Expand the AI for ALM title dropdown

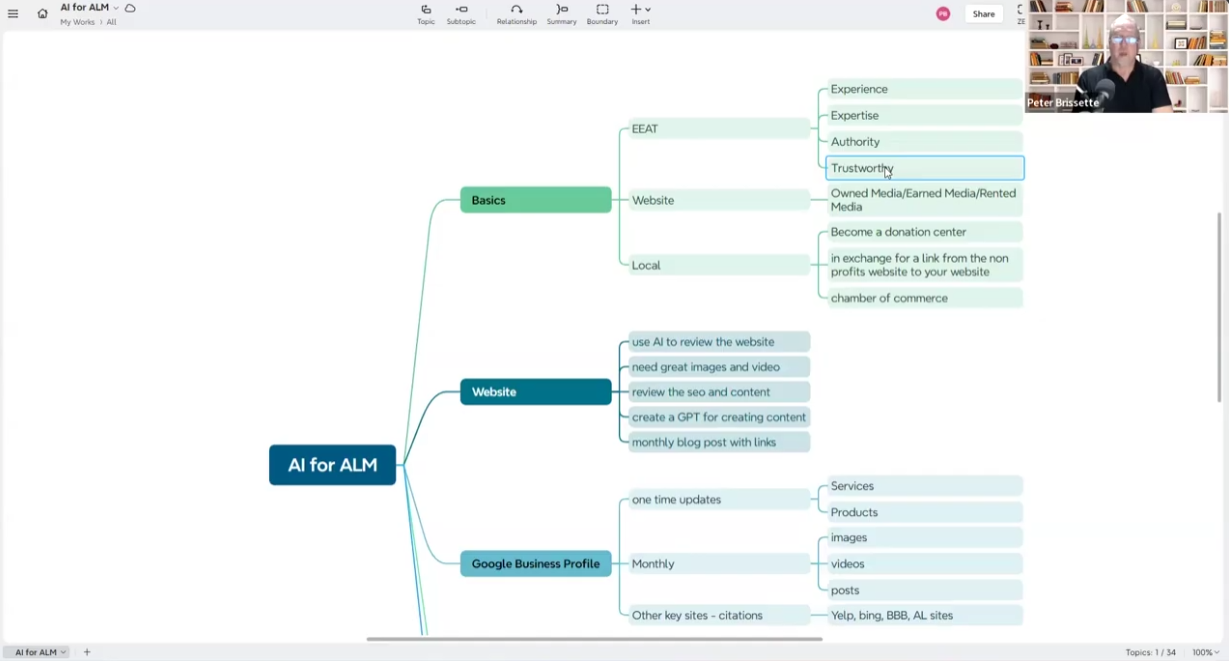coord(116,8)
